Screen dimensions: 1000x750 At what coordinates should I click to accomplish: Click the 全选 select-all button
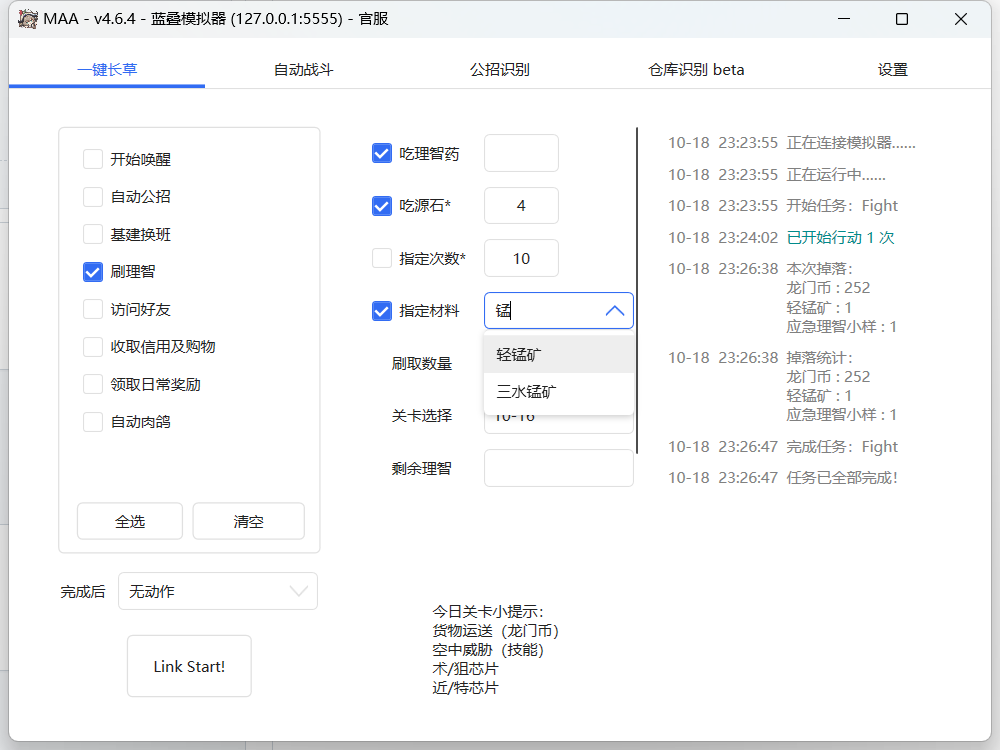pyautogui.click(x=129, y=520)
